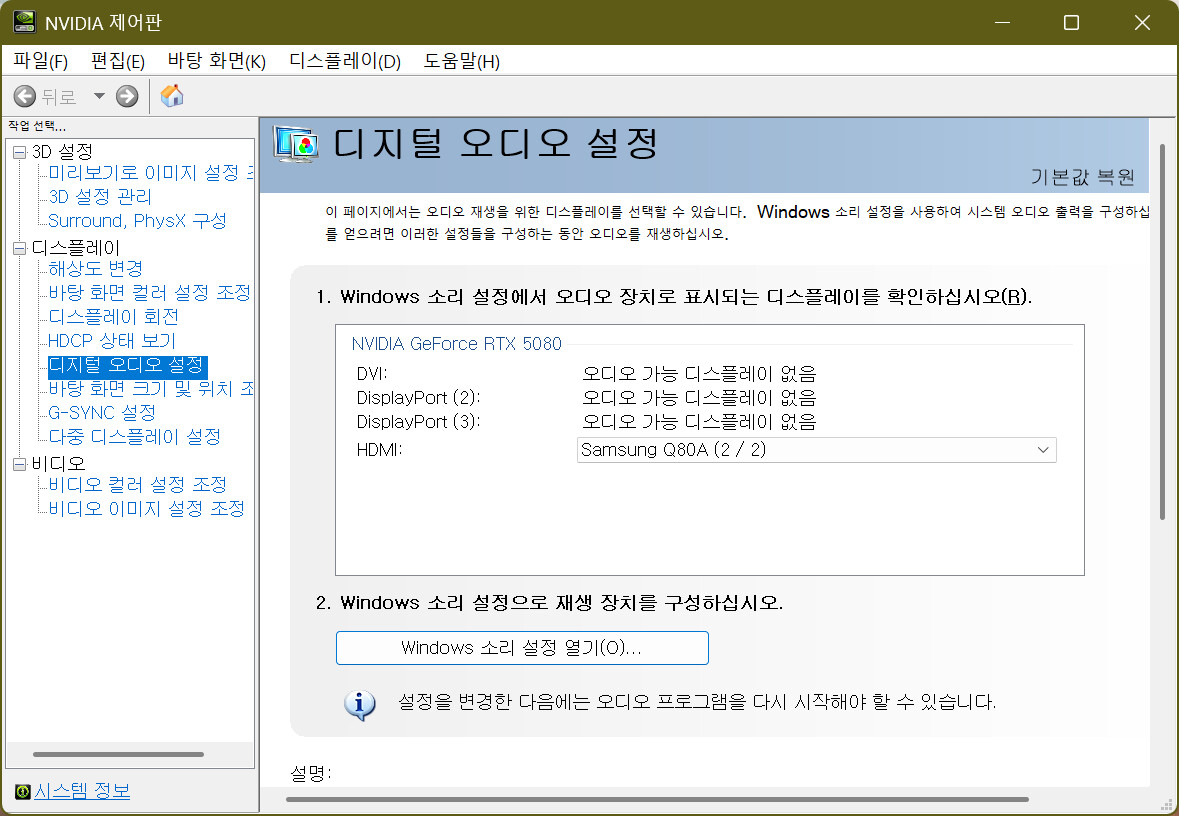Click the 비디오 category label
The width and height of the screenshot is (1179, 816).
pos(58,464)
